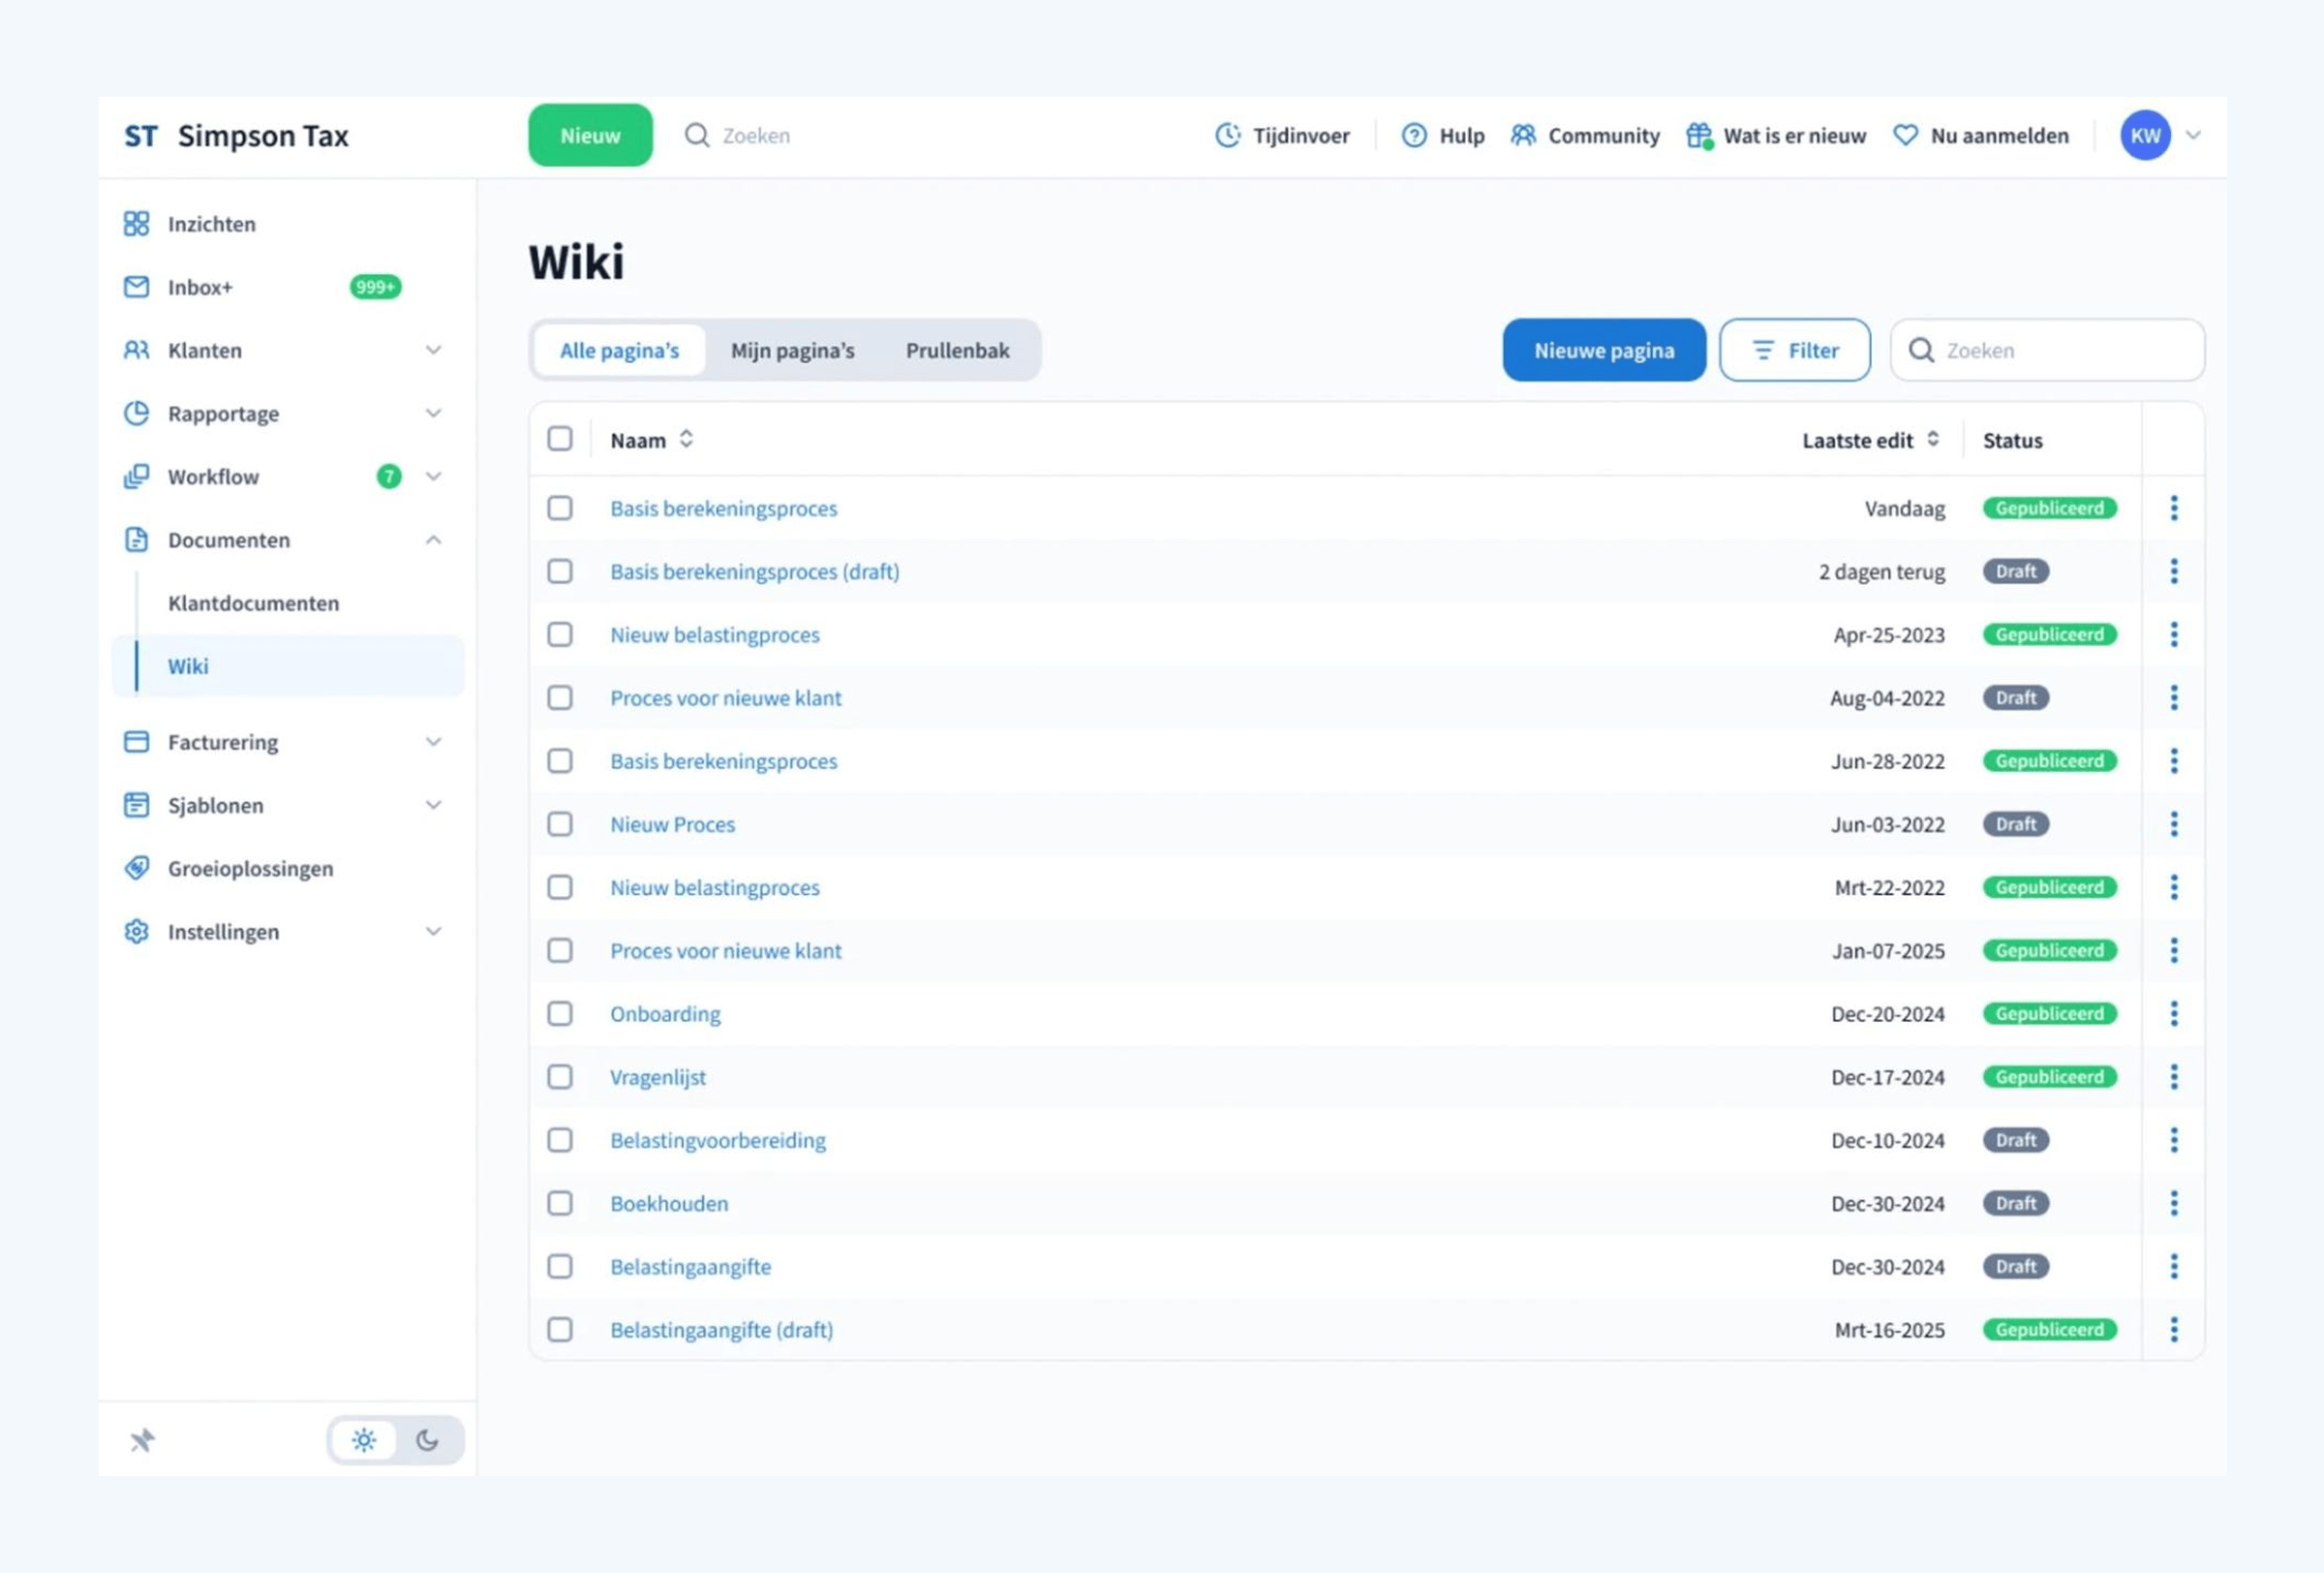The image size is (2324, 1573).
Task: Click the Documenten file icon
Action: [136, 539]
